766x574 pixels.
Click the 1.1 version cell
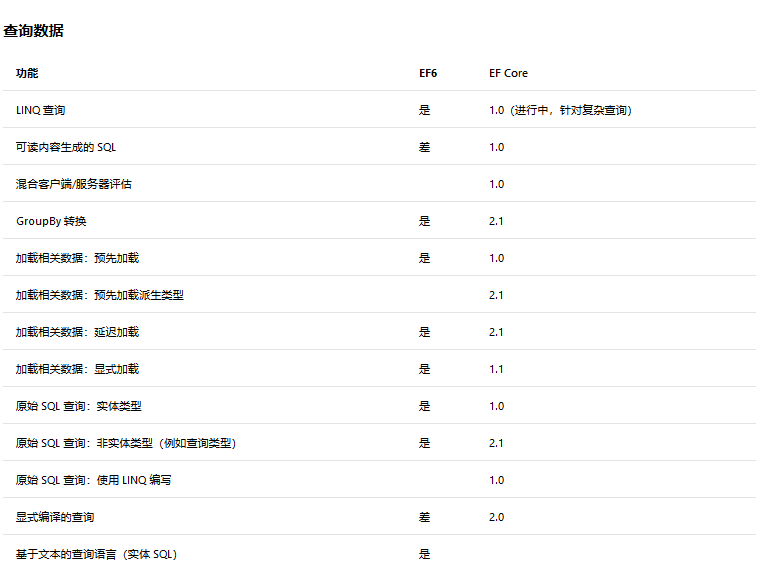[496, 369]
